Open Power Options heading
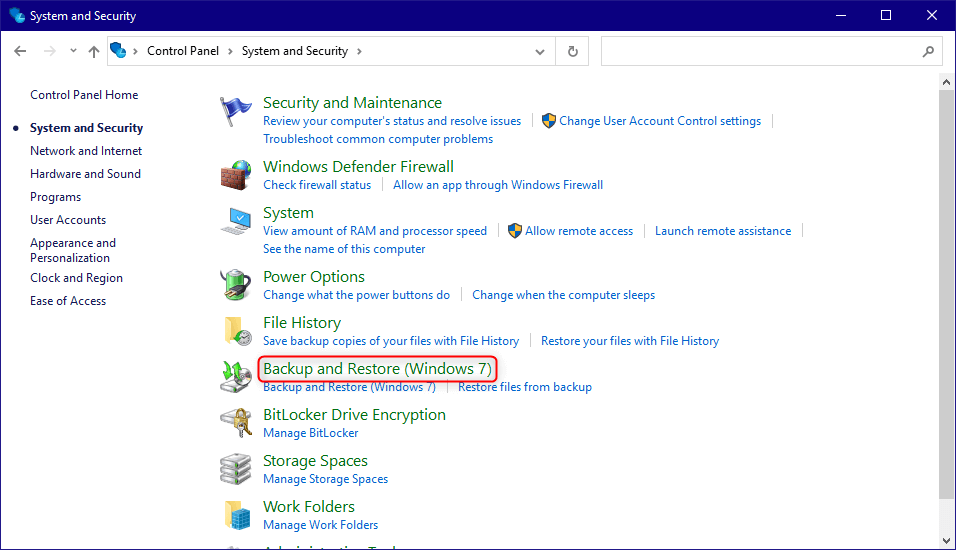Image resolution: width=956 pixels, height=550 pixels. [314, 277]
